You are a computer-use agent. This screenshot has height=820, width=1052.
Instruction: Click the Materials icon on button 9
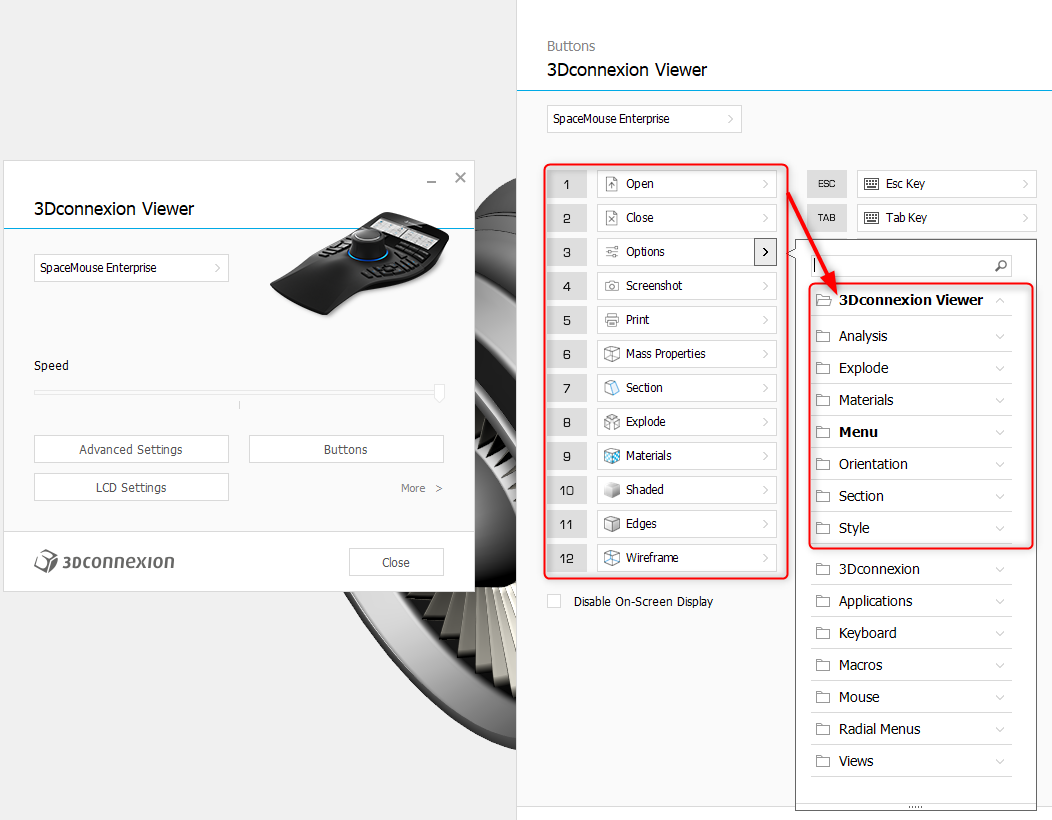click(611, 456)
